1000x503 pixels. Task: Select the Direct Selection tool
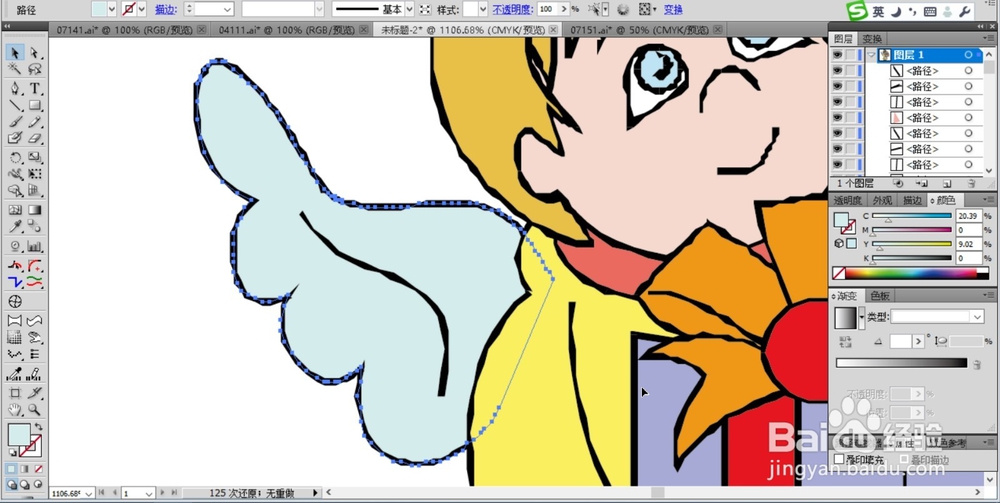click(x=34, y=52)
